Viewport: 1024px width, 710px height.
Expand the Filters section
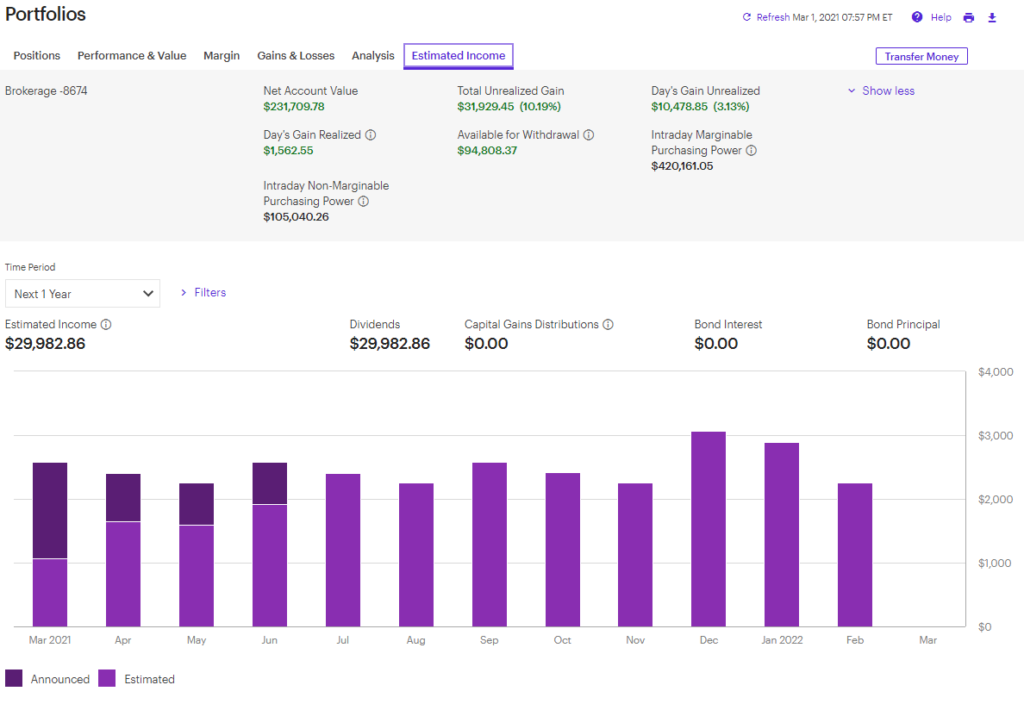[x=203, y=292]
